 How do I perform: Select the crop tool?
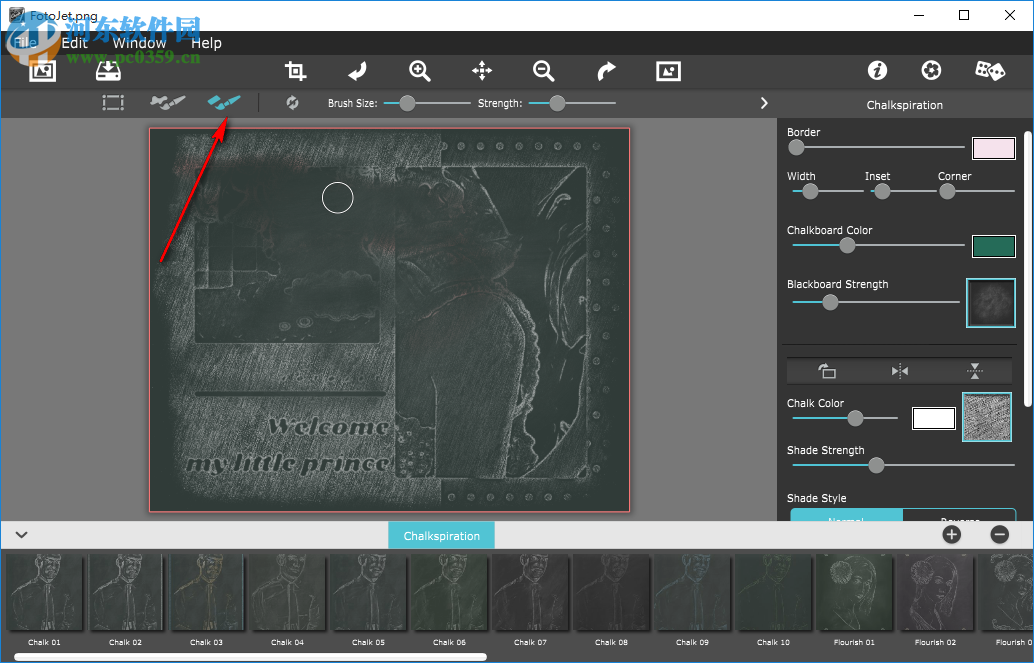pos(295,71)
